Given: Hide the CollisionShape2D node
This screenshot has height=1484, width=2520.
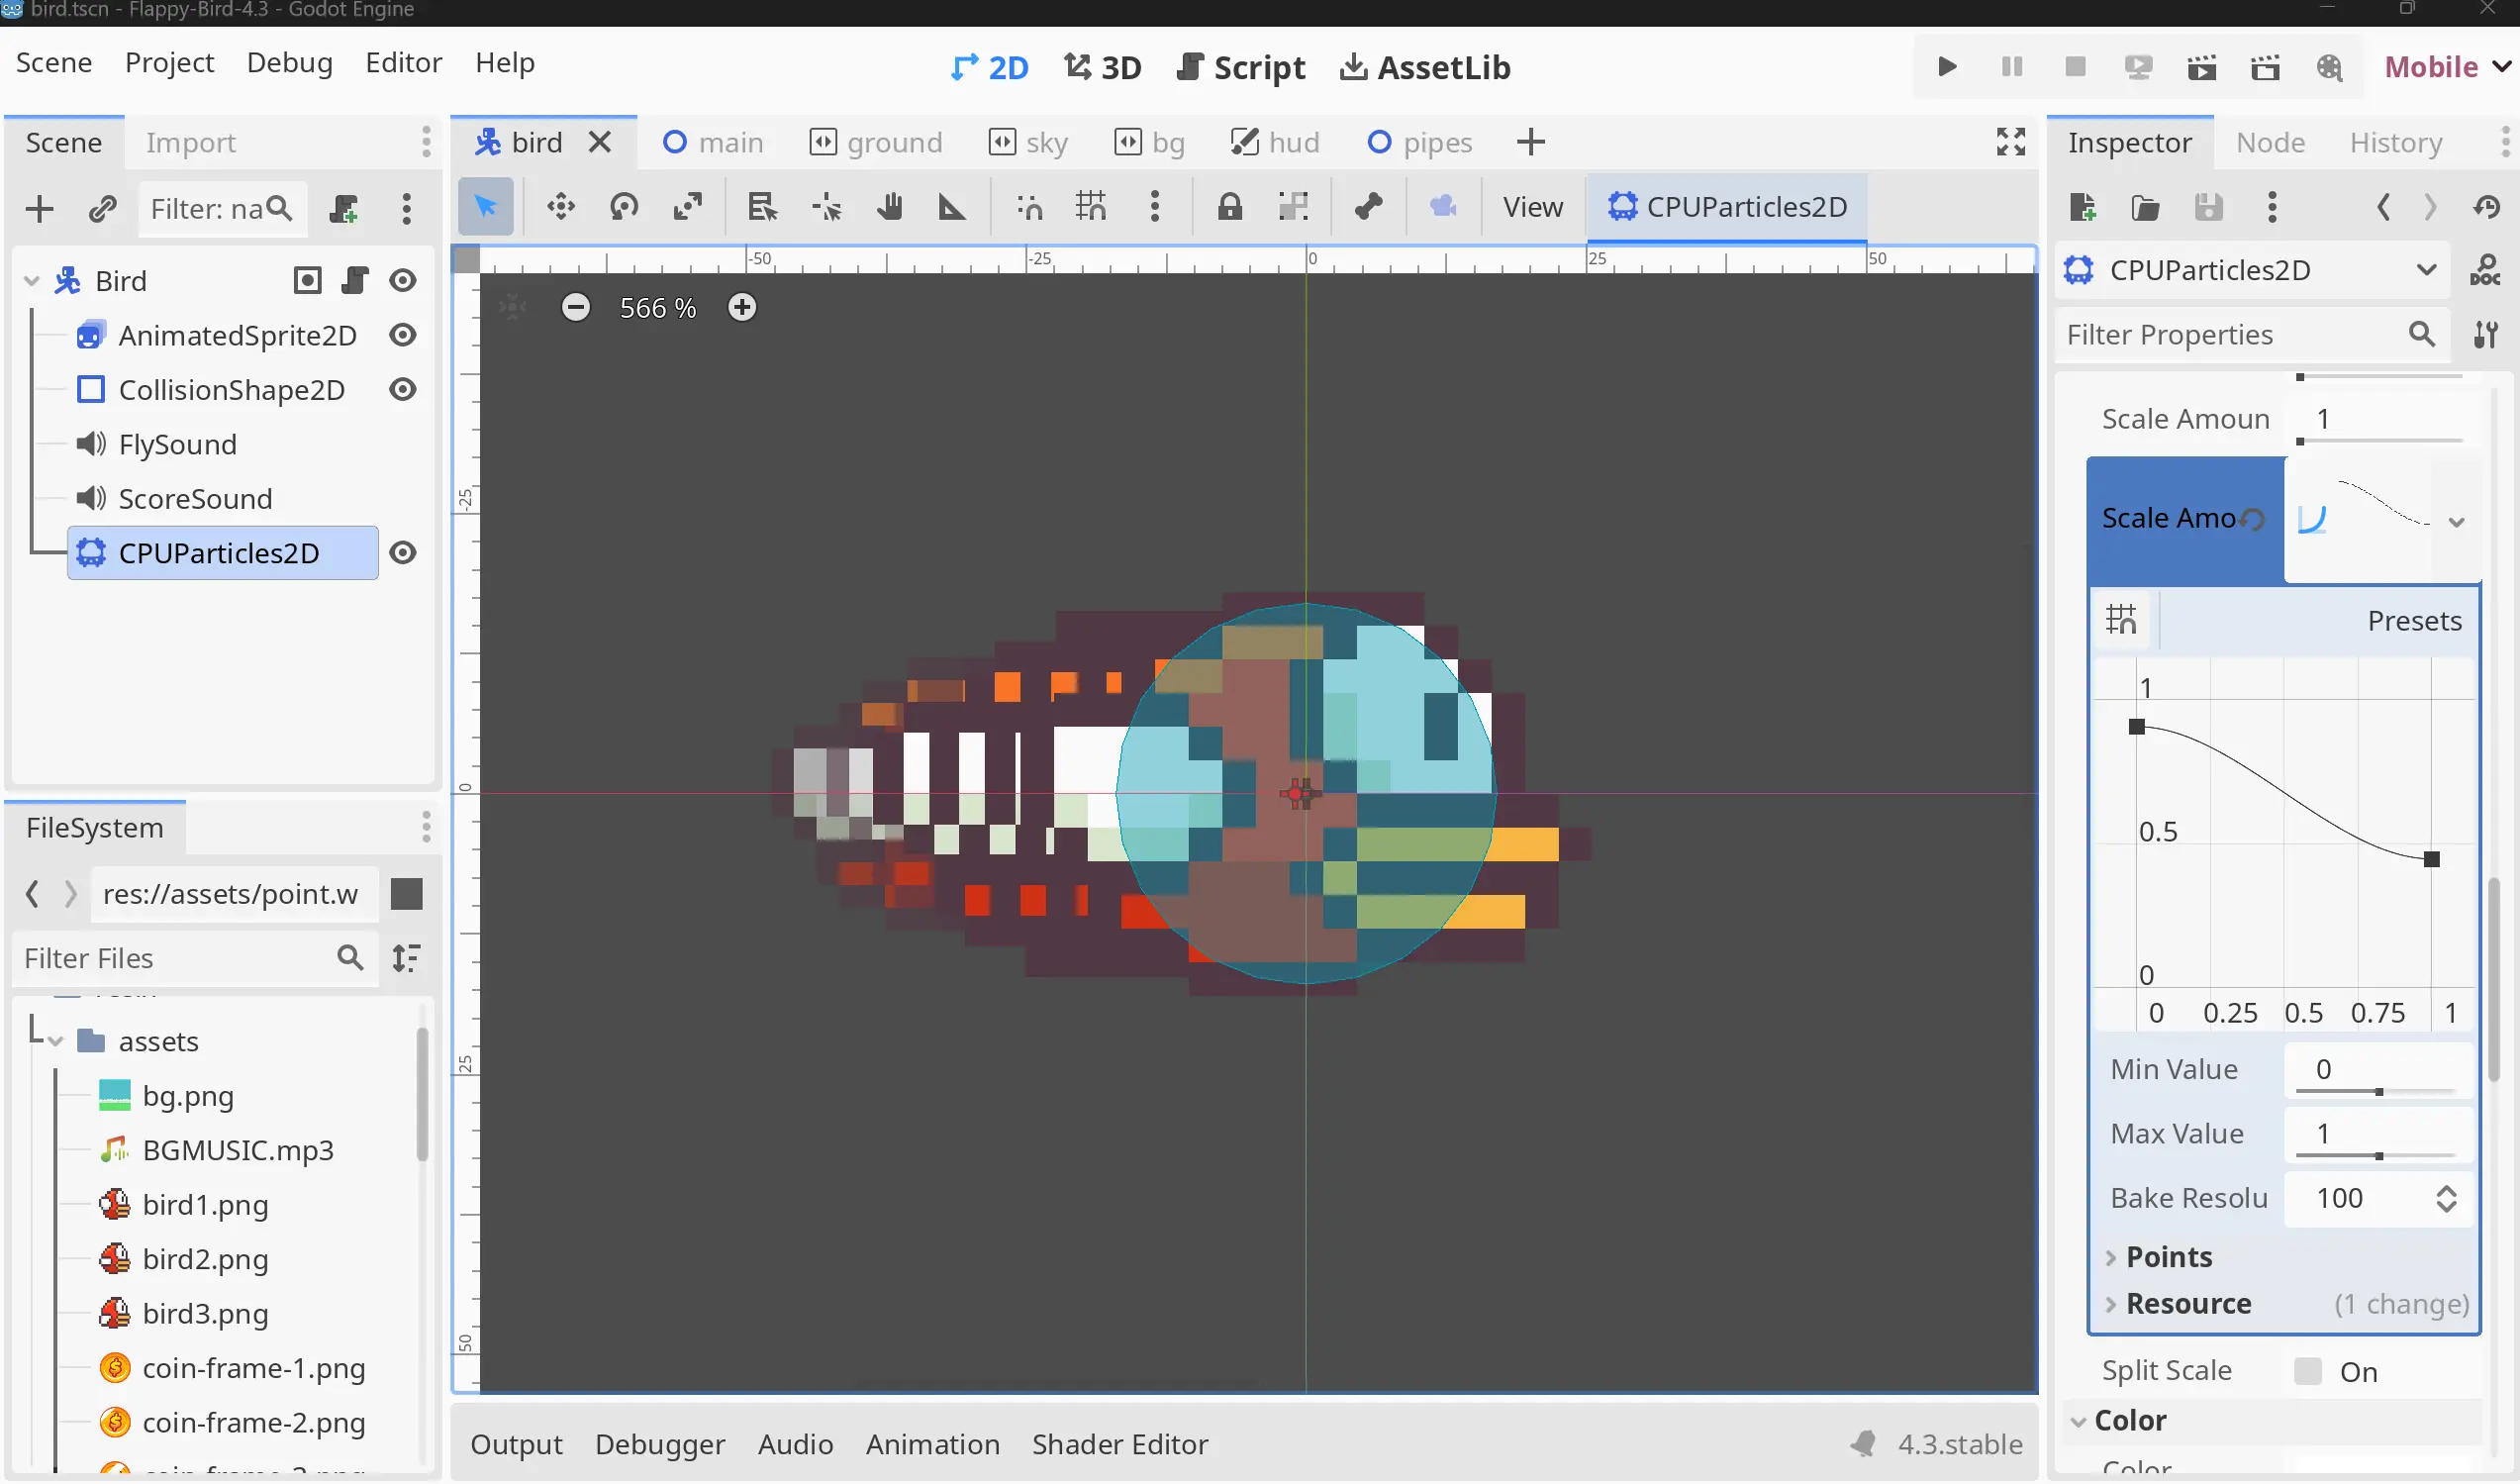Looking at the screenshot, I should (x=403, y=390).
